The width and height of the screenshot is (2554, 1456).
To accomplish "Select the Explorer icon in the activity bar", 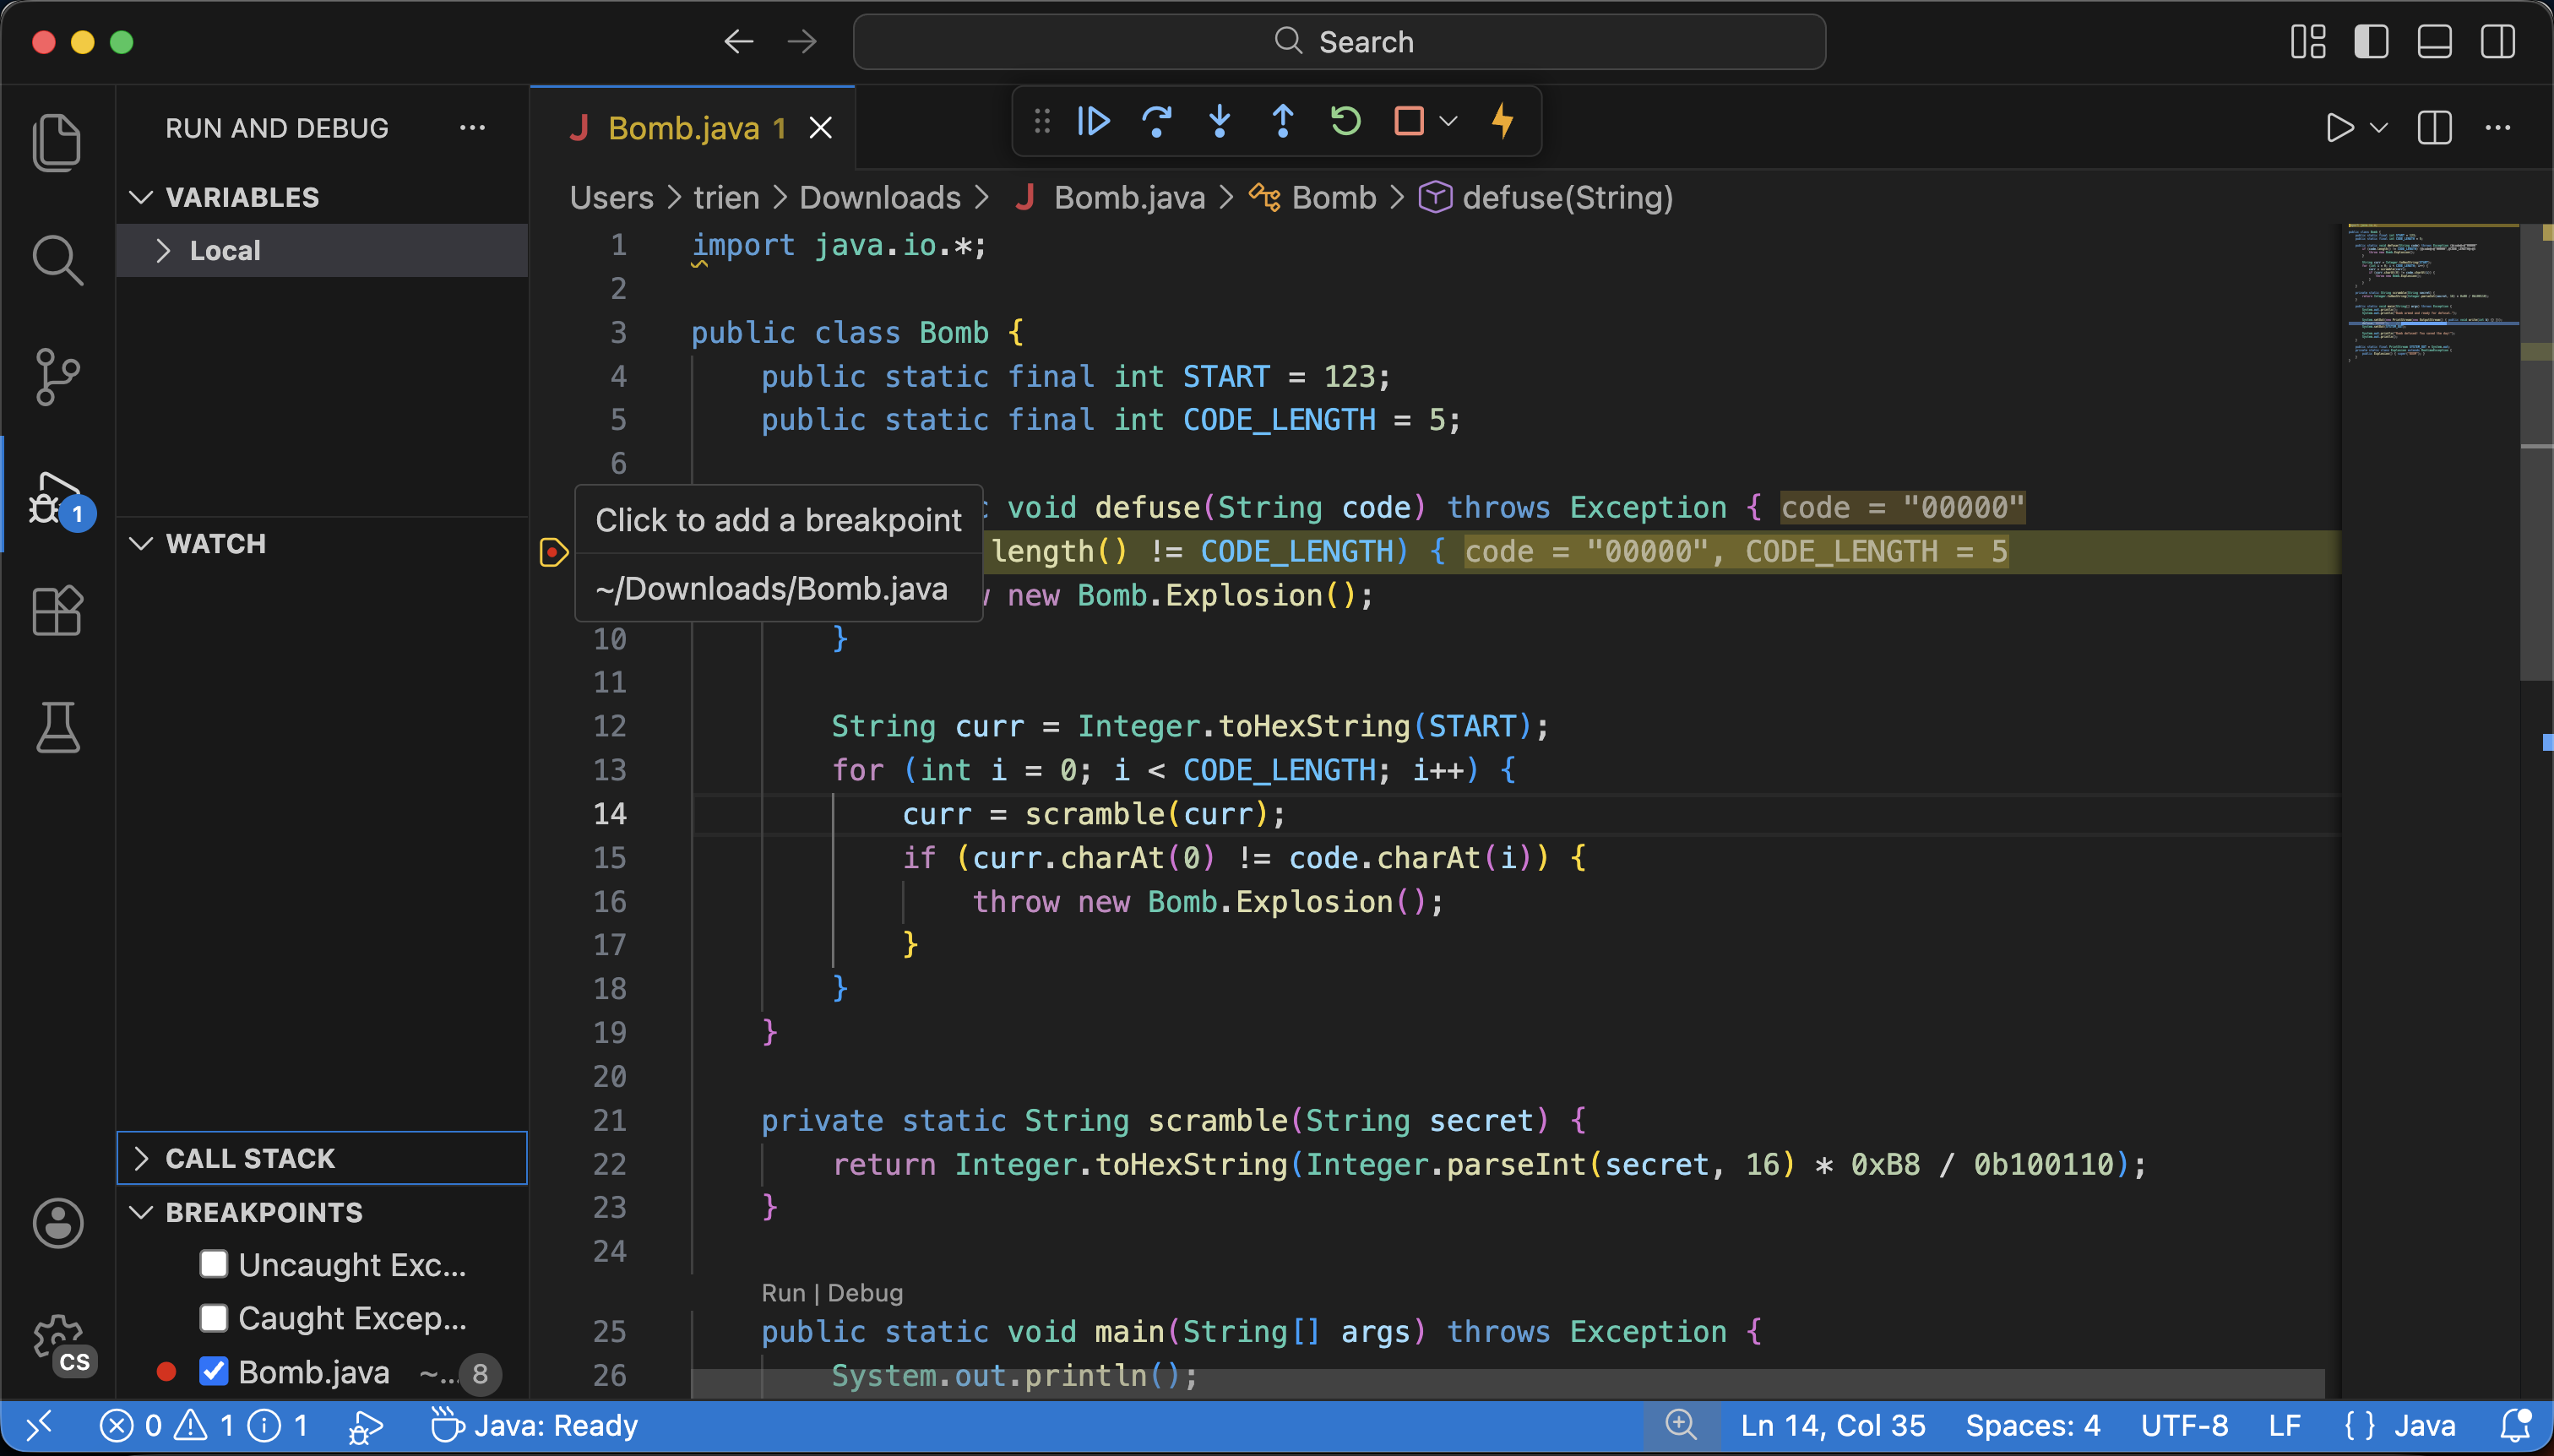I will point(57,142).
